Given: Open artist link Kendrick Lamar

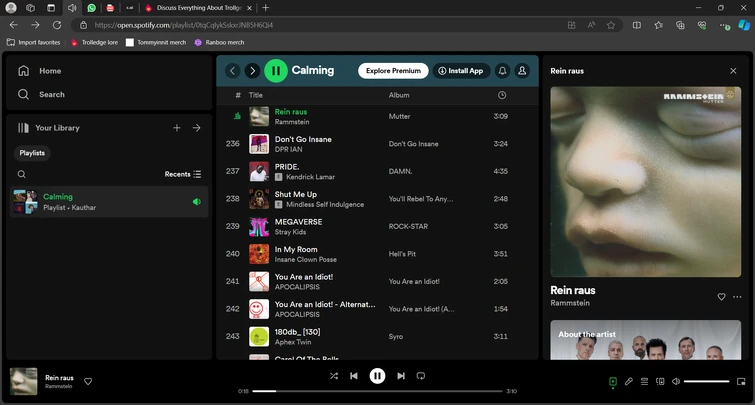Looking at the screenshot, I should pyautogui.click(x=311, y=177).
